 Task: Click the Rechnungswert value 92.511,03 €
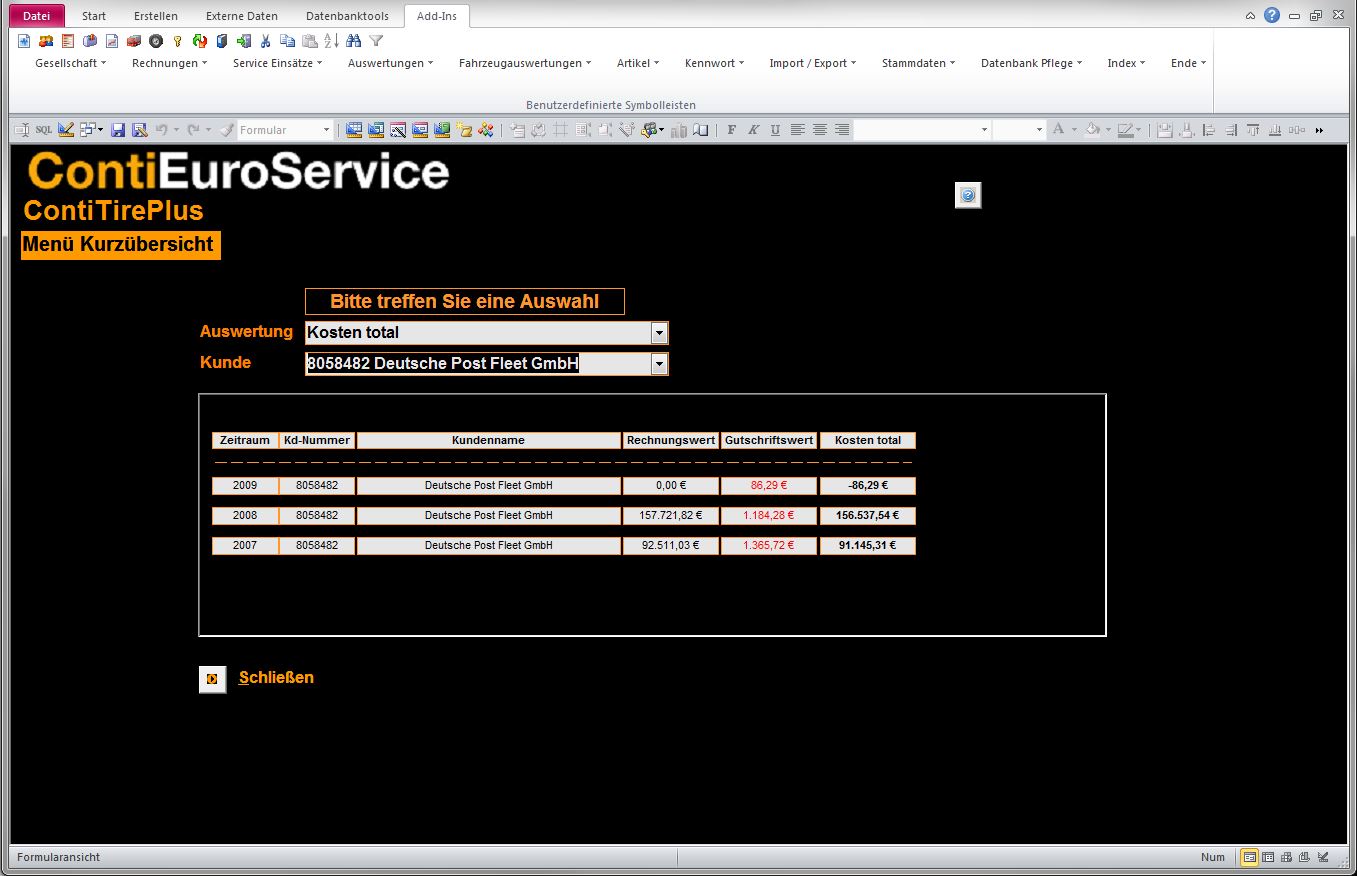coord(671,546)
